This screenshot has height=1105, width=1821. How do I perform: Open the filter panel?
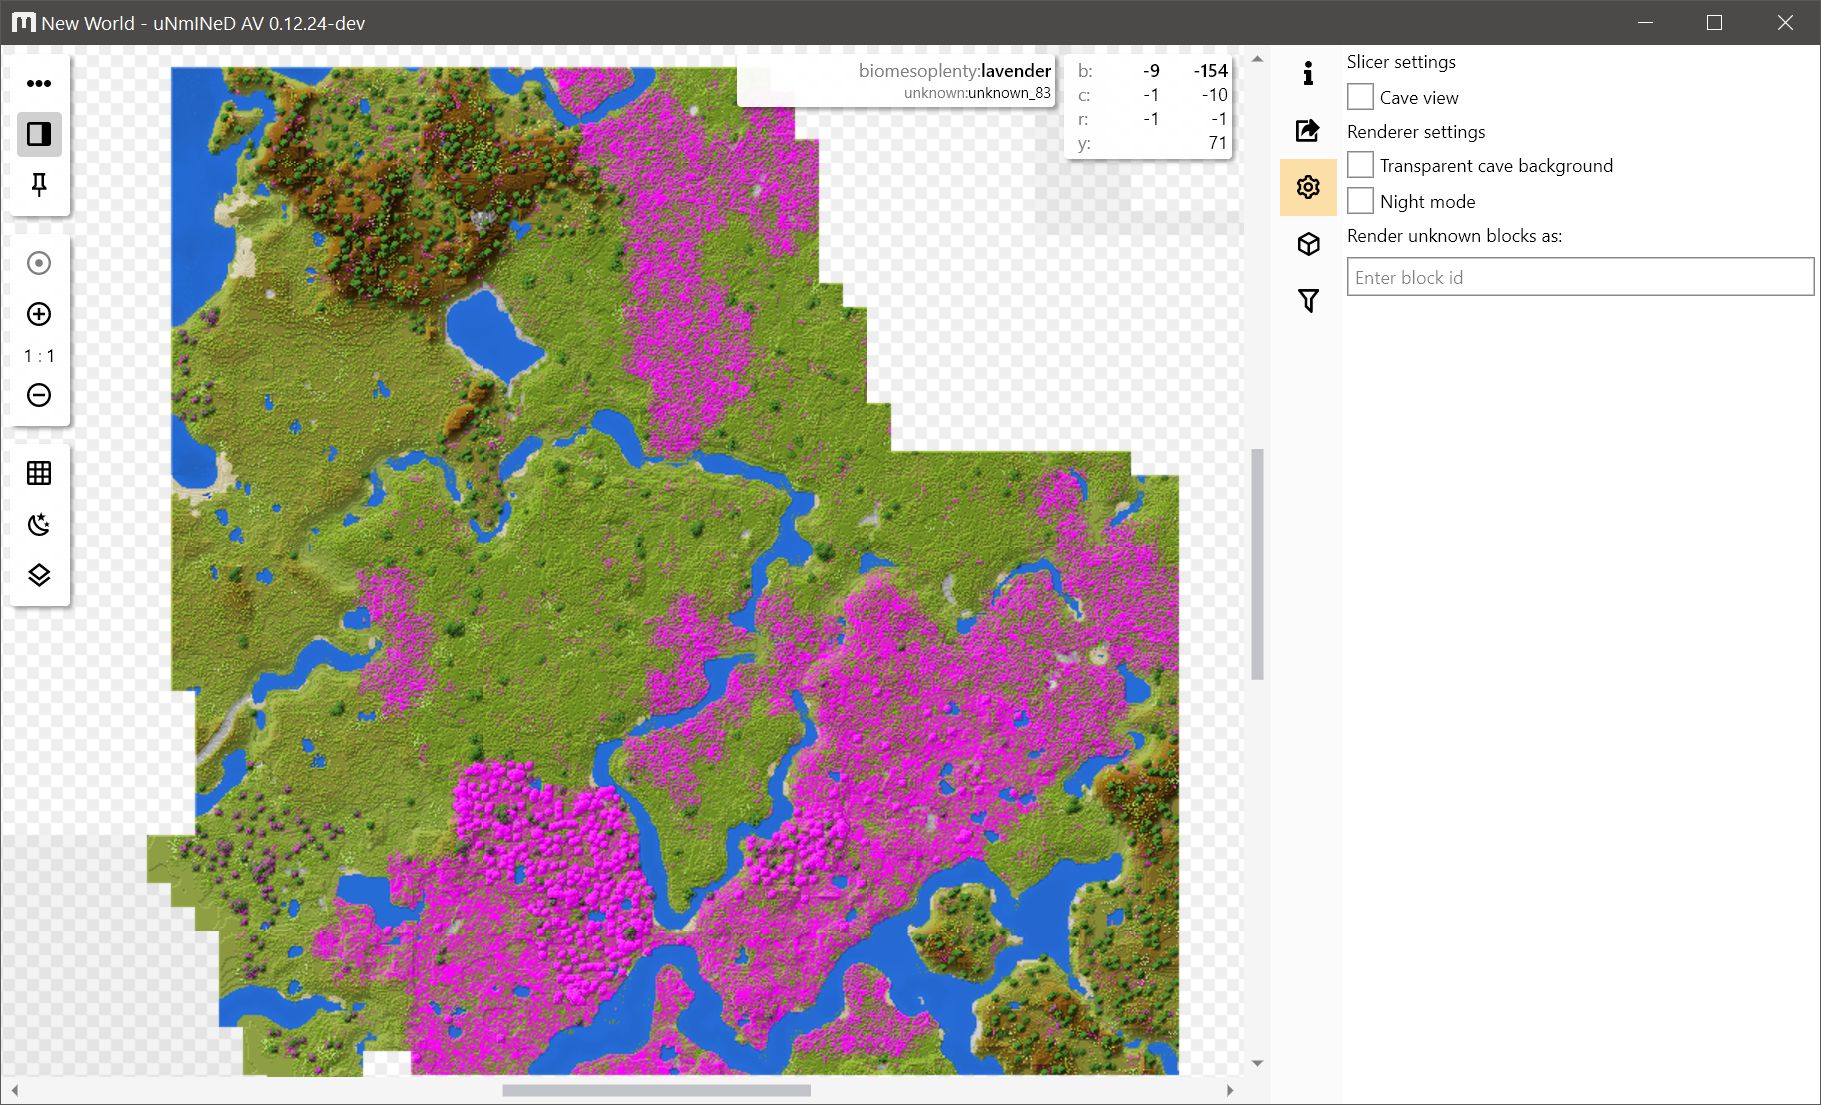[x=1308, y=299]
